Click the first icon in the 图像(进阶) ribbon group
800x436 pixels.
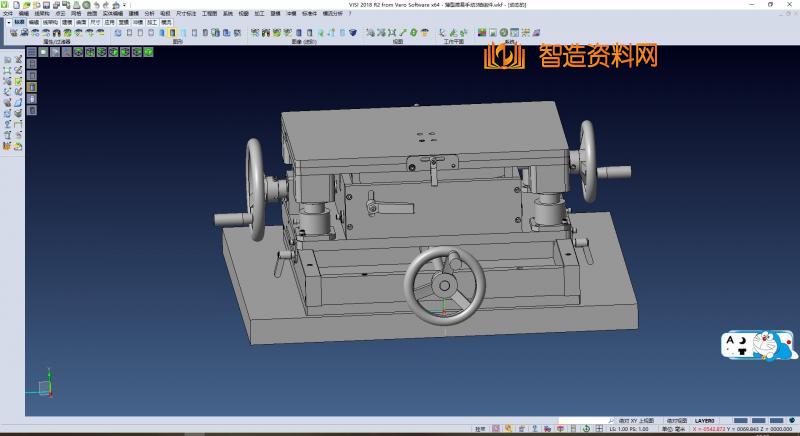pos(254,33)
